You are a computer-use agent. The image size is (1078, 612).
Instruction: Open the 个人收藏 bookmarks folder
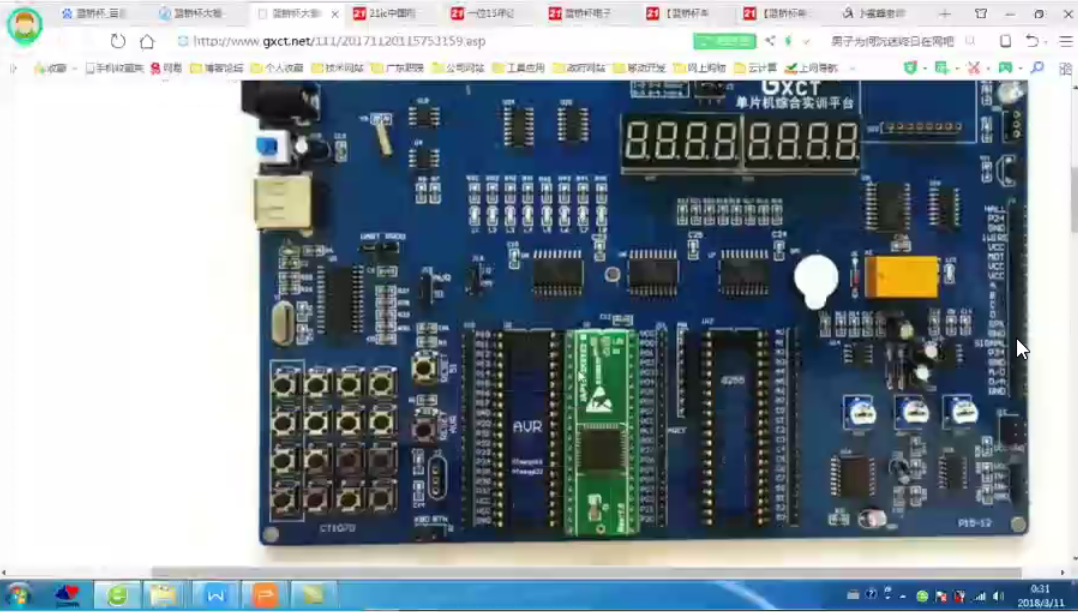coord(277,68)
